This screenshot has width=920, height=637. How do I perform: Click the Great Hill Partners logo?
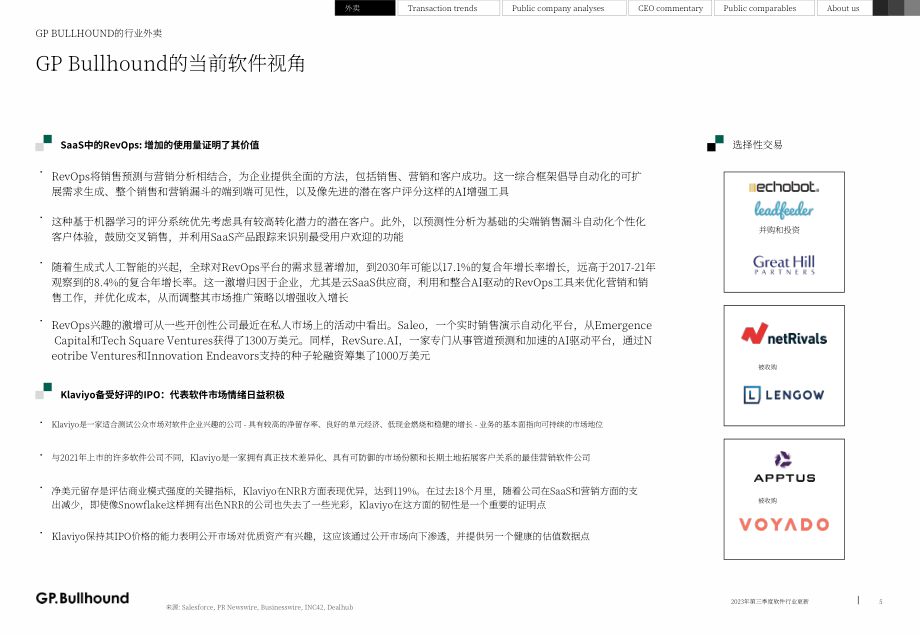pos(784,265)
